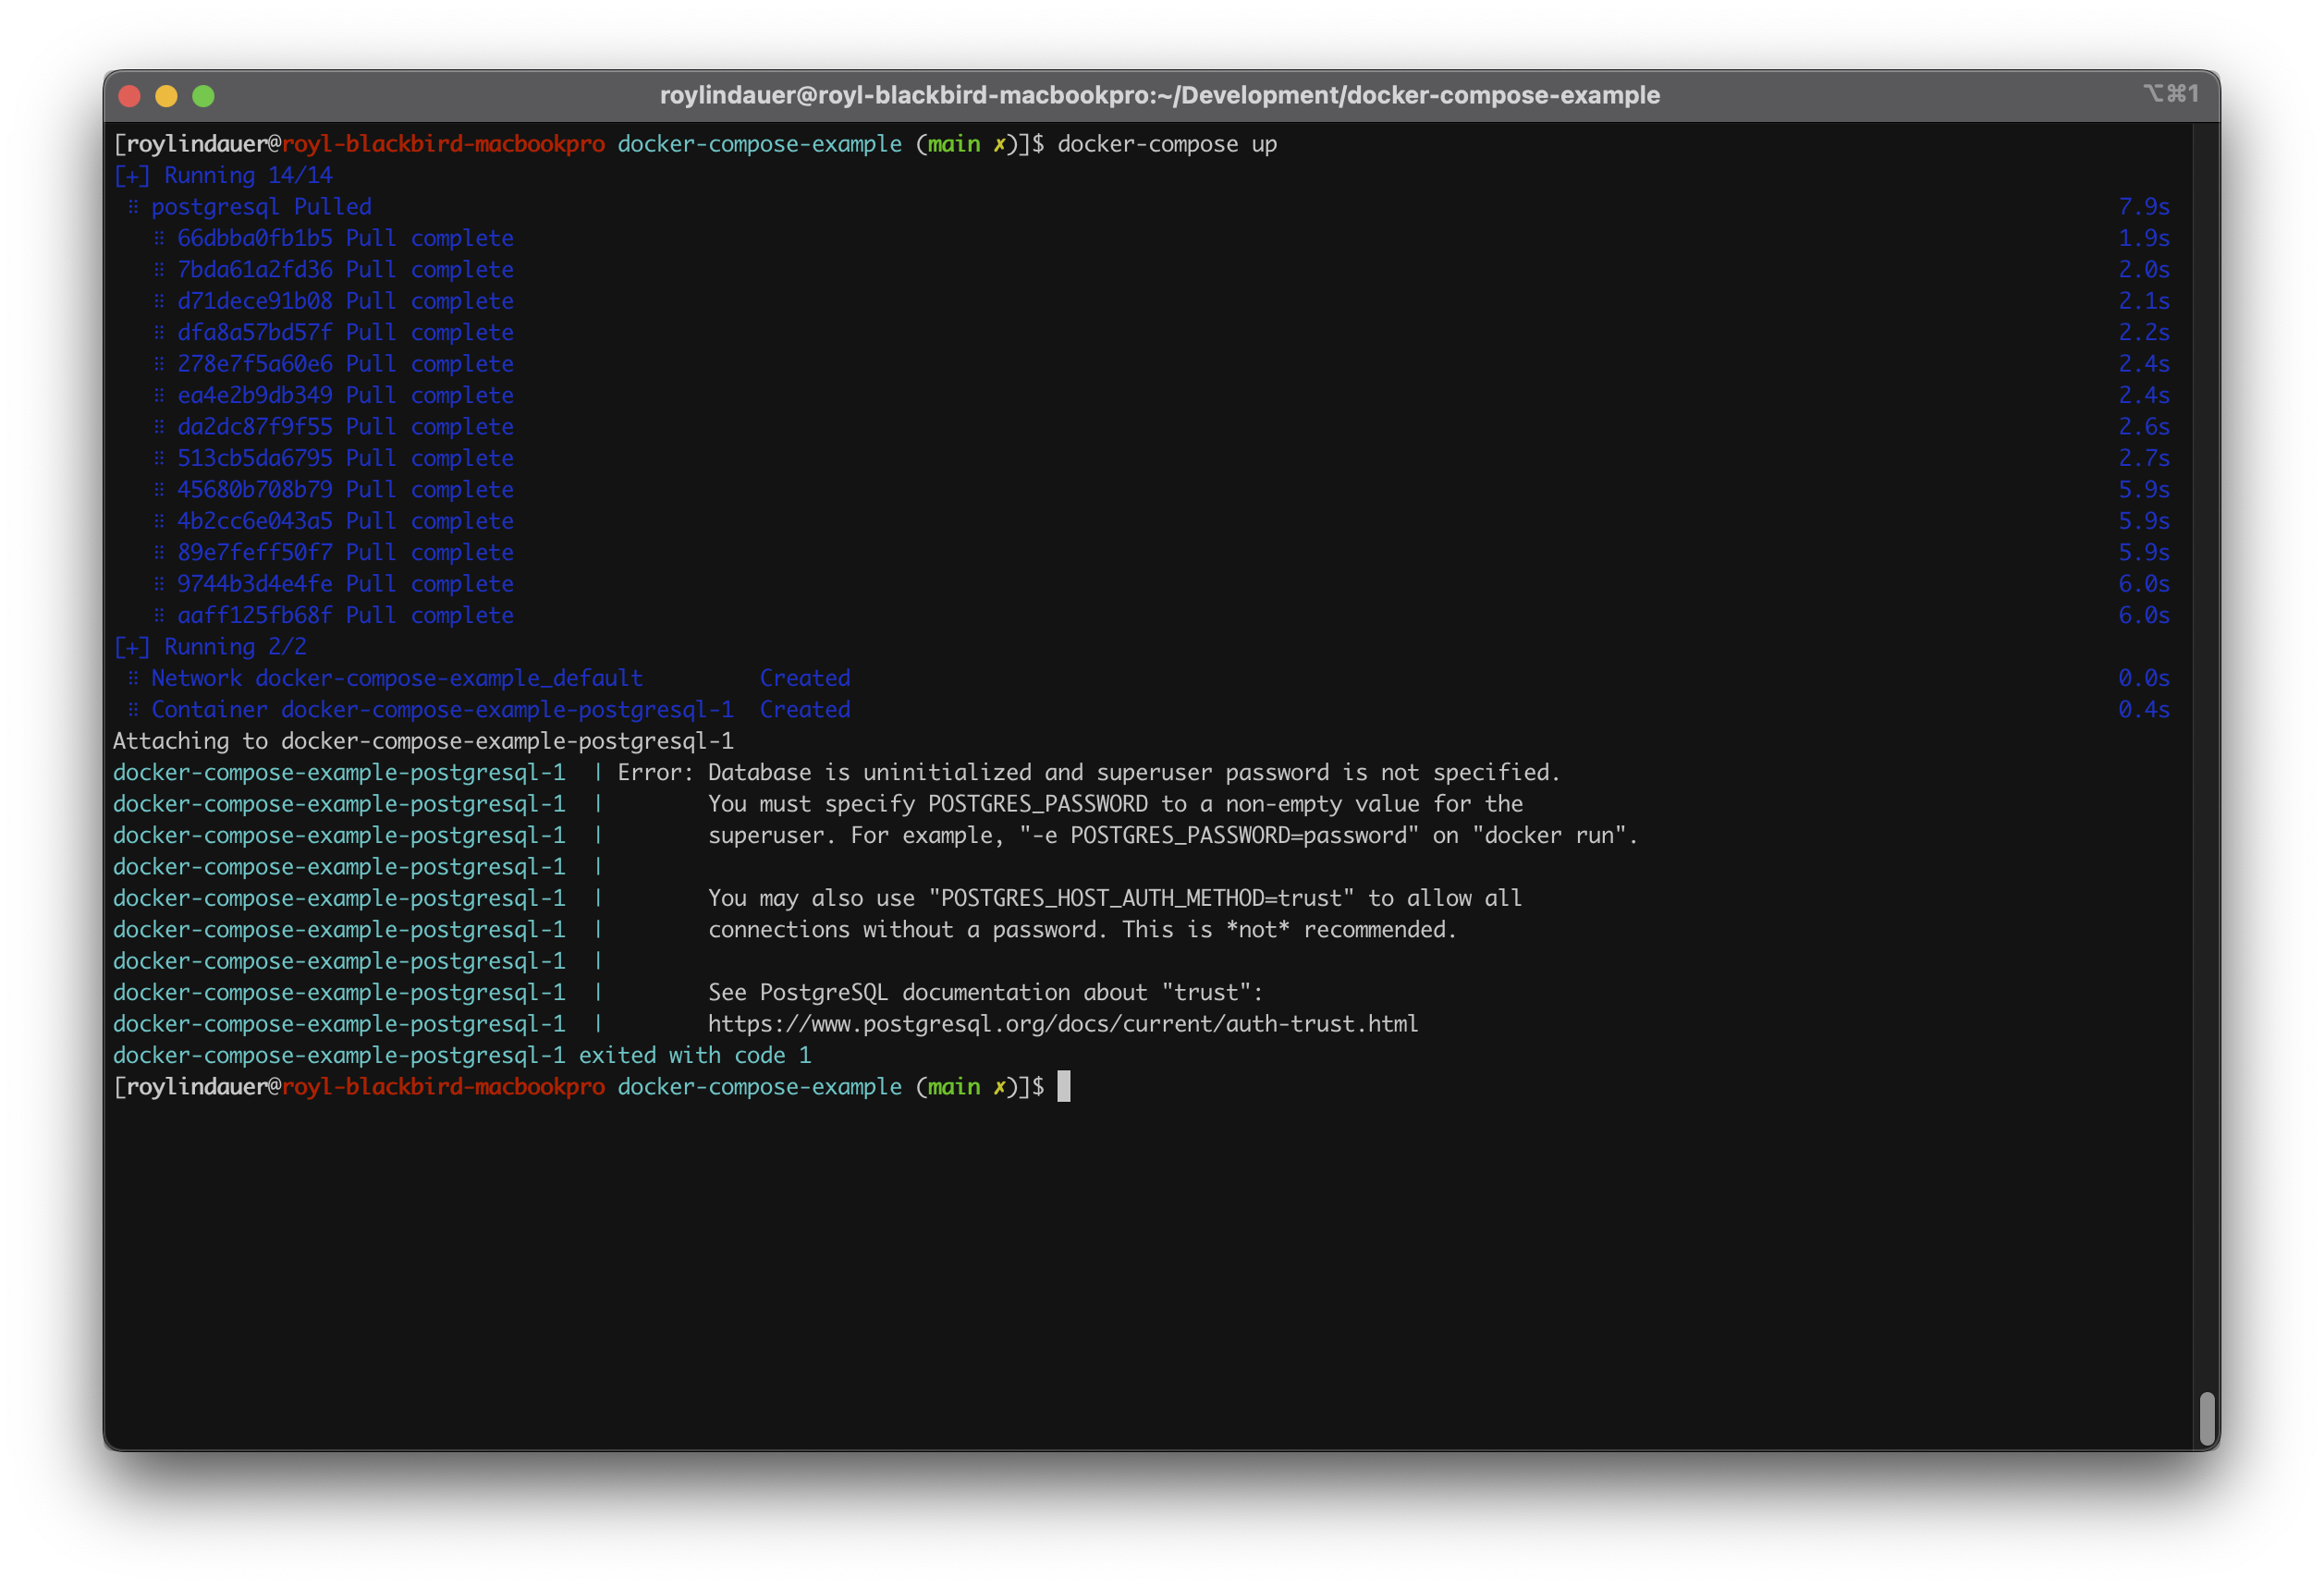
Task: Click the '2.7s' timing value
Action: tap(2144, 458)
